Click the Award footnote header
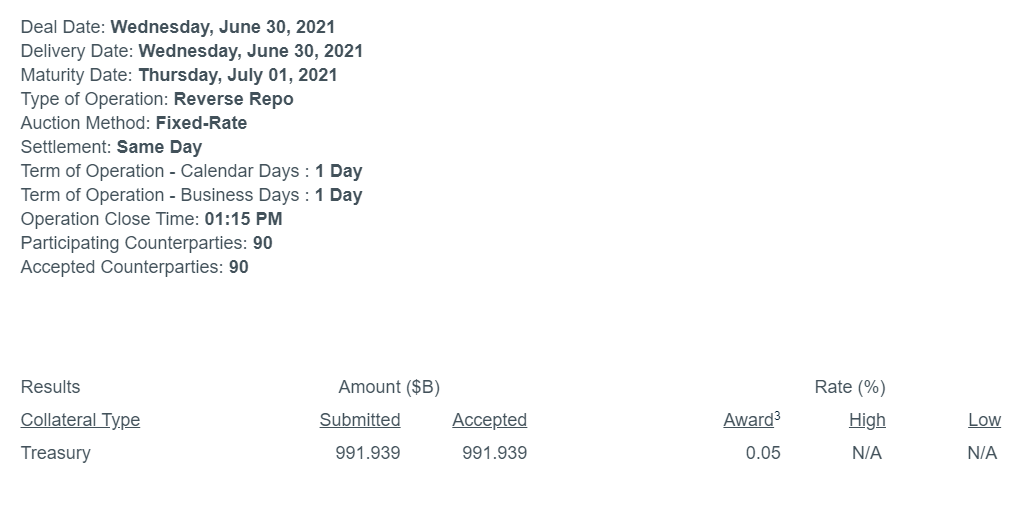The height and width of the screenshot is (509, 1035). click(x=751, y=420)
